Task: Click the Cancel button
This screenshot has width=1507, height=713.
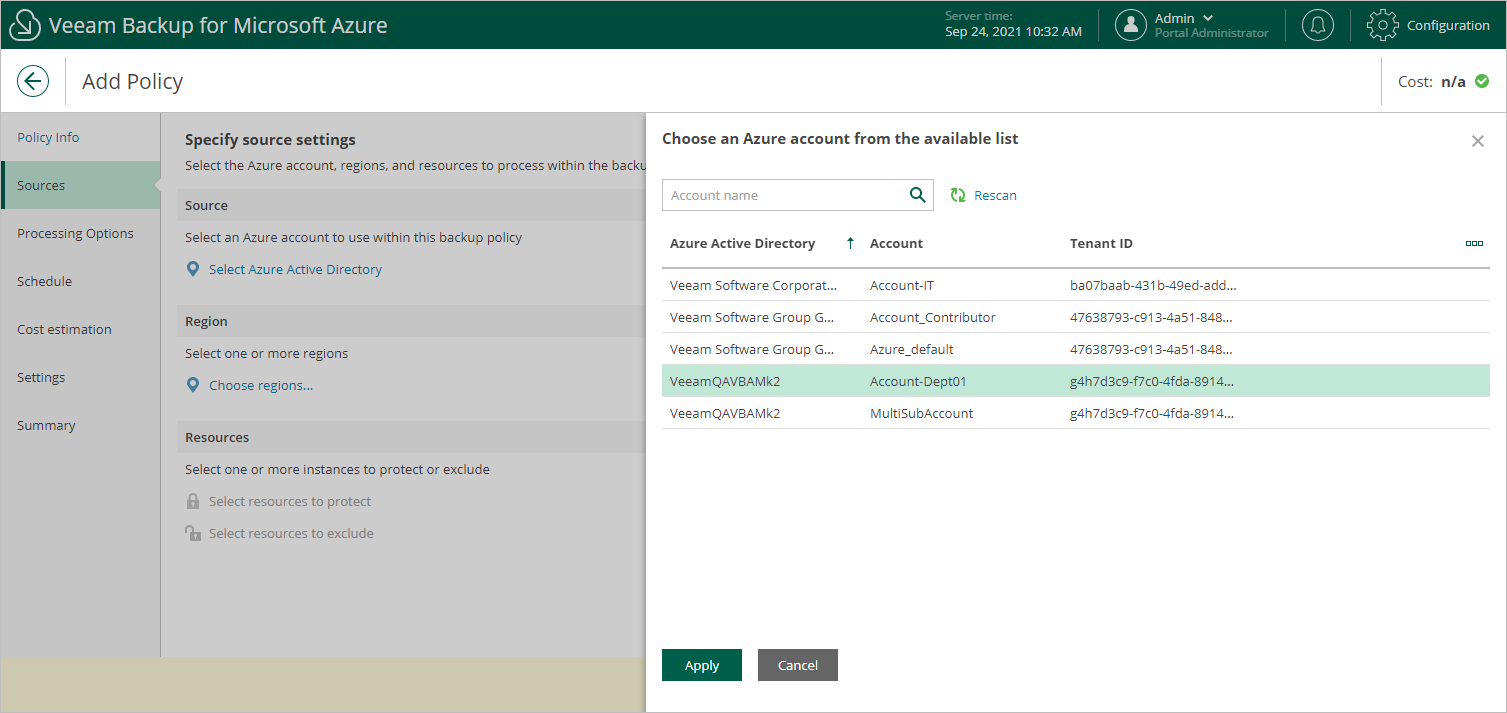Action: point(798,665)
